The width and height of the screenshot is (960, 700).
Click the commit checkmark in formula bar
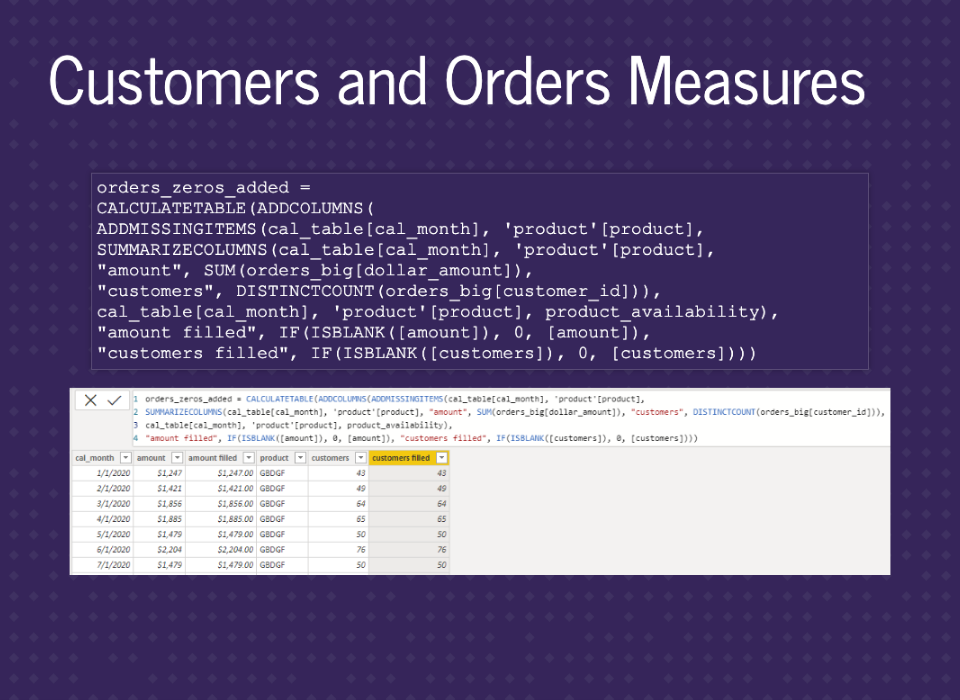pos(114,400)
